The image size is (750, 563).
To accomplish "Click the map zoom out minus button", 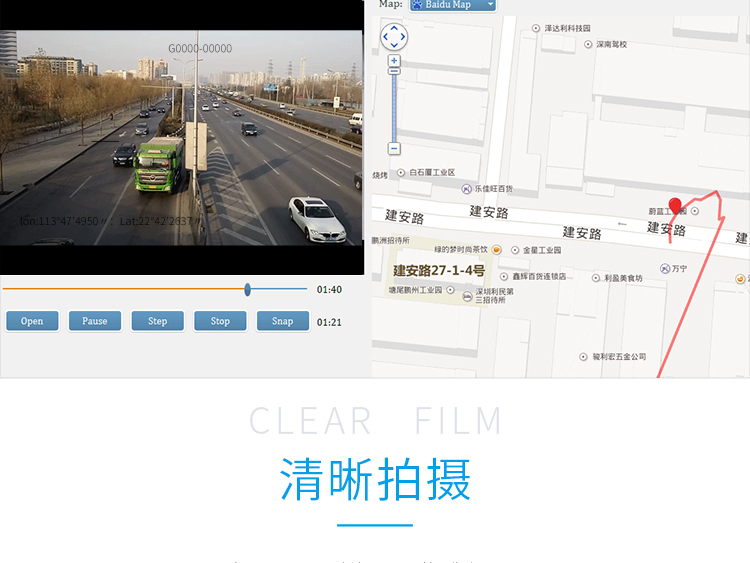I will [394, 148].
